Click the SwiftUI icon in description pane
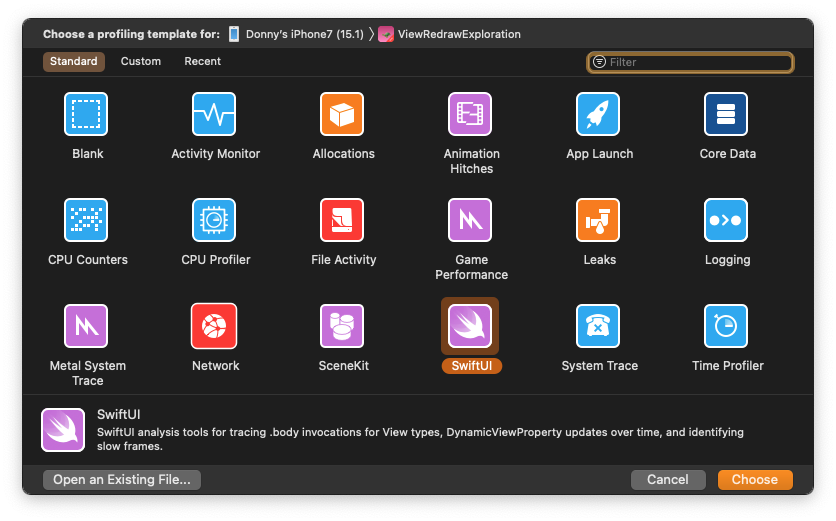The image size is (836, 521). 63,430
